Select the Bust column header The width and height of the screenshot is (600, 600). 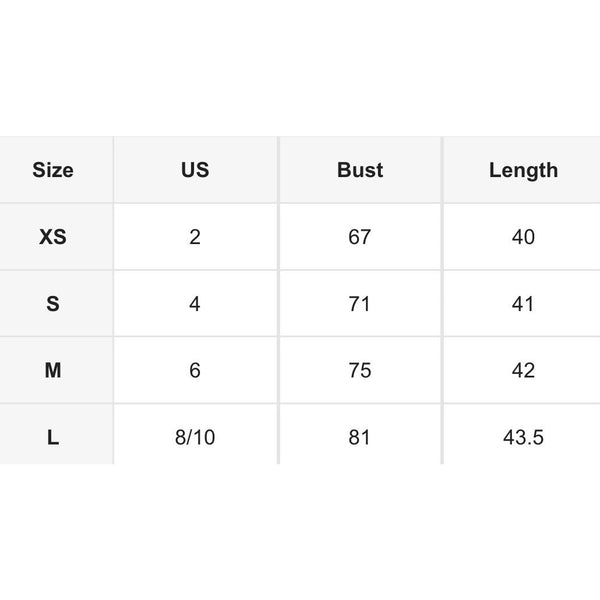pyautogui.click(x=360, y=170)
